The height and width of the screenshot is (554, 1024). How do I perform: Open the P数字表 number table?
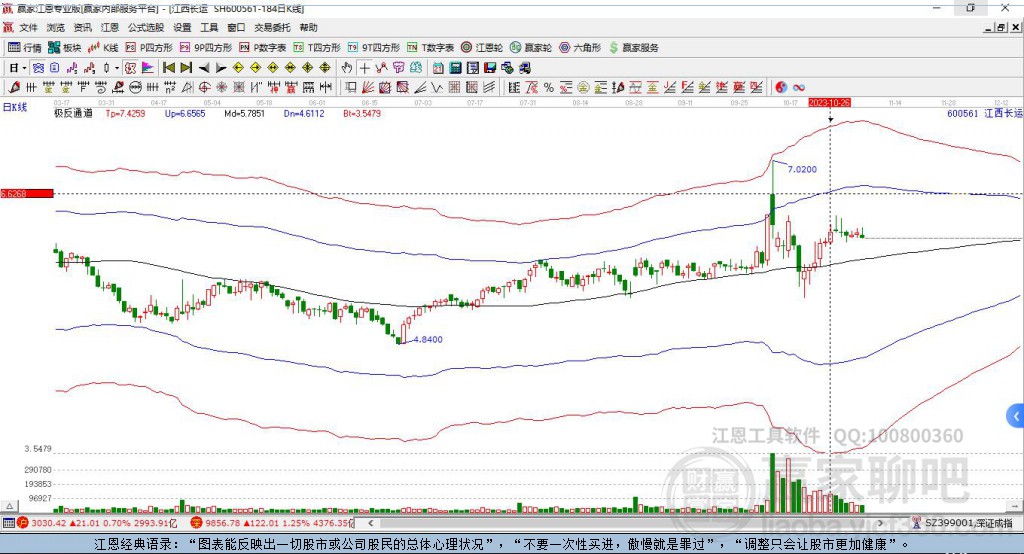point(263,48)
